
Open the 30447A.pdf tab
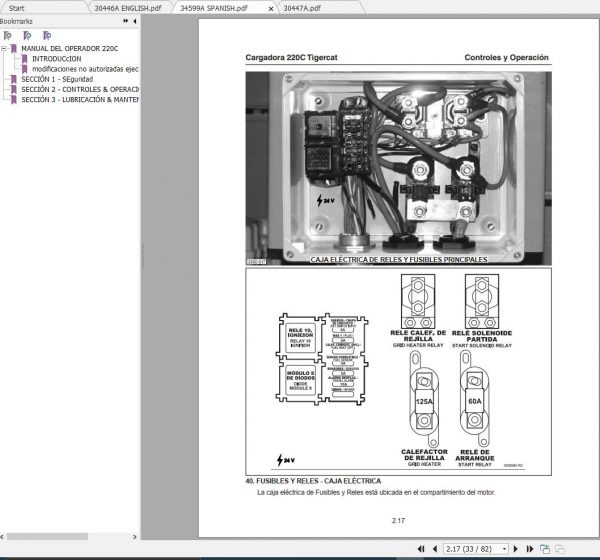tap(302, 8)
